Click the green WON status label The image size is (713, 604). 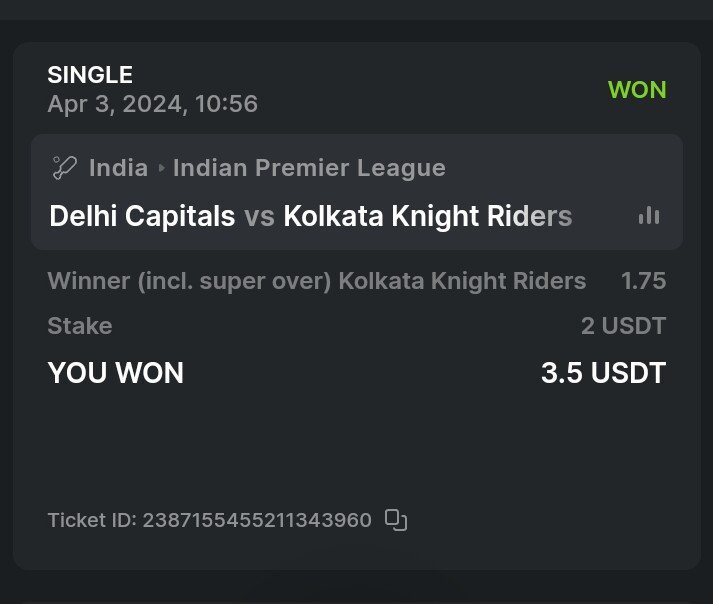click(637, 89)
